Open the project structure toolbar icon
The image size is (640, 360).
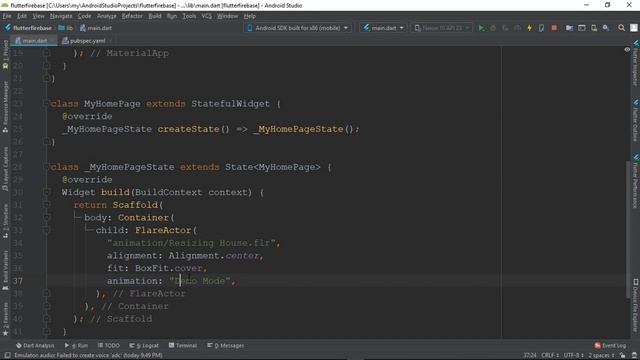click(x=569, y=28)
